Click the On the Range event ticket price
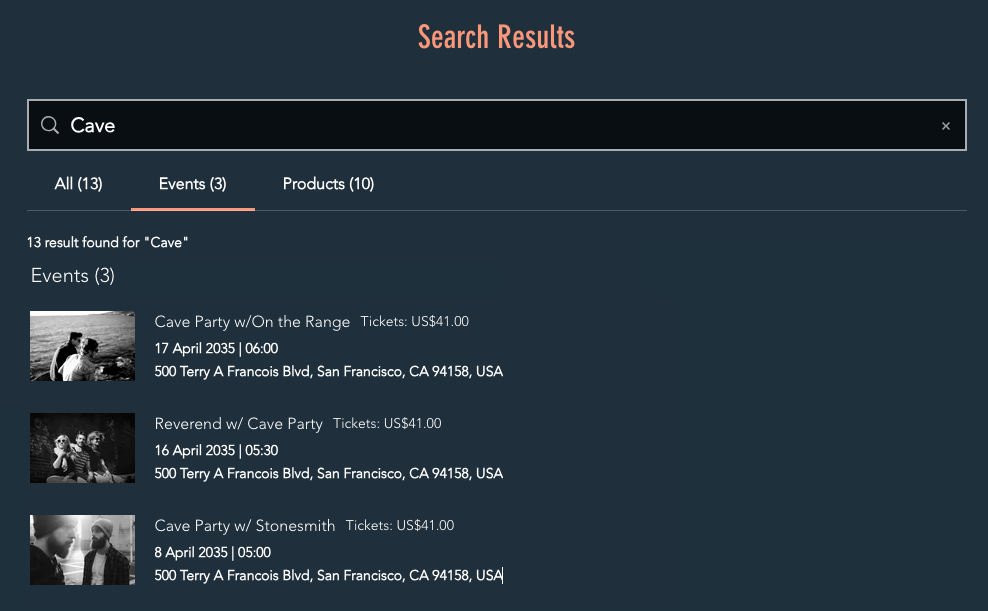This screenshot has height=611, width=988. coord(415,322)
